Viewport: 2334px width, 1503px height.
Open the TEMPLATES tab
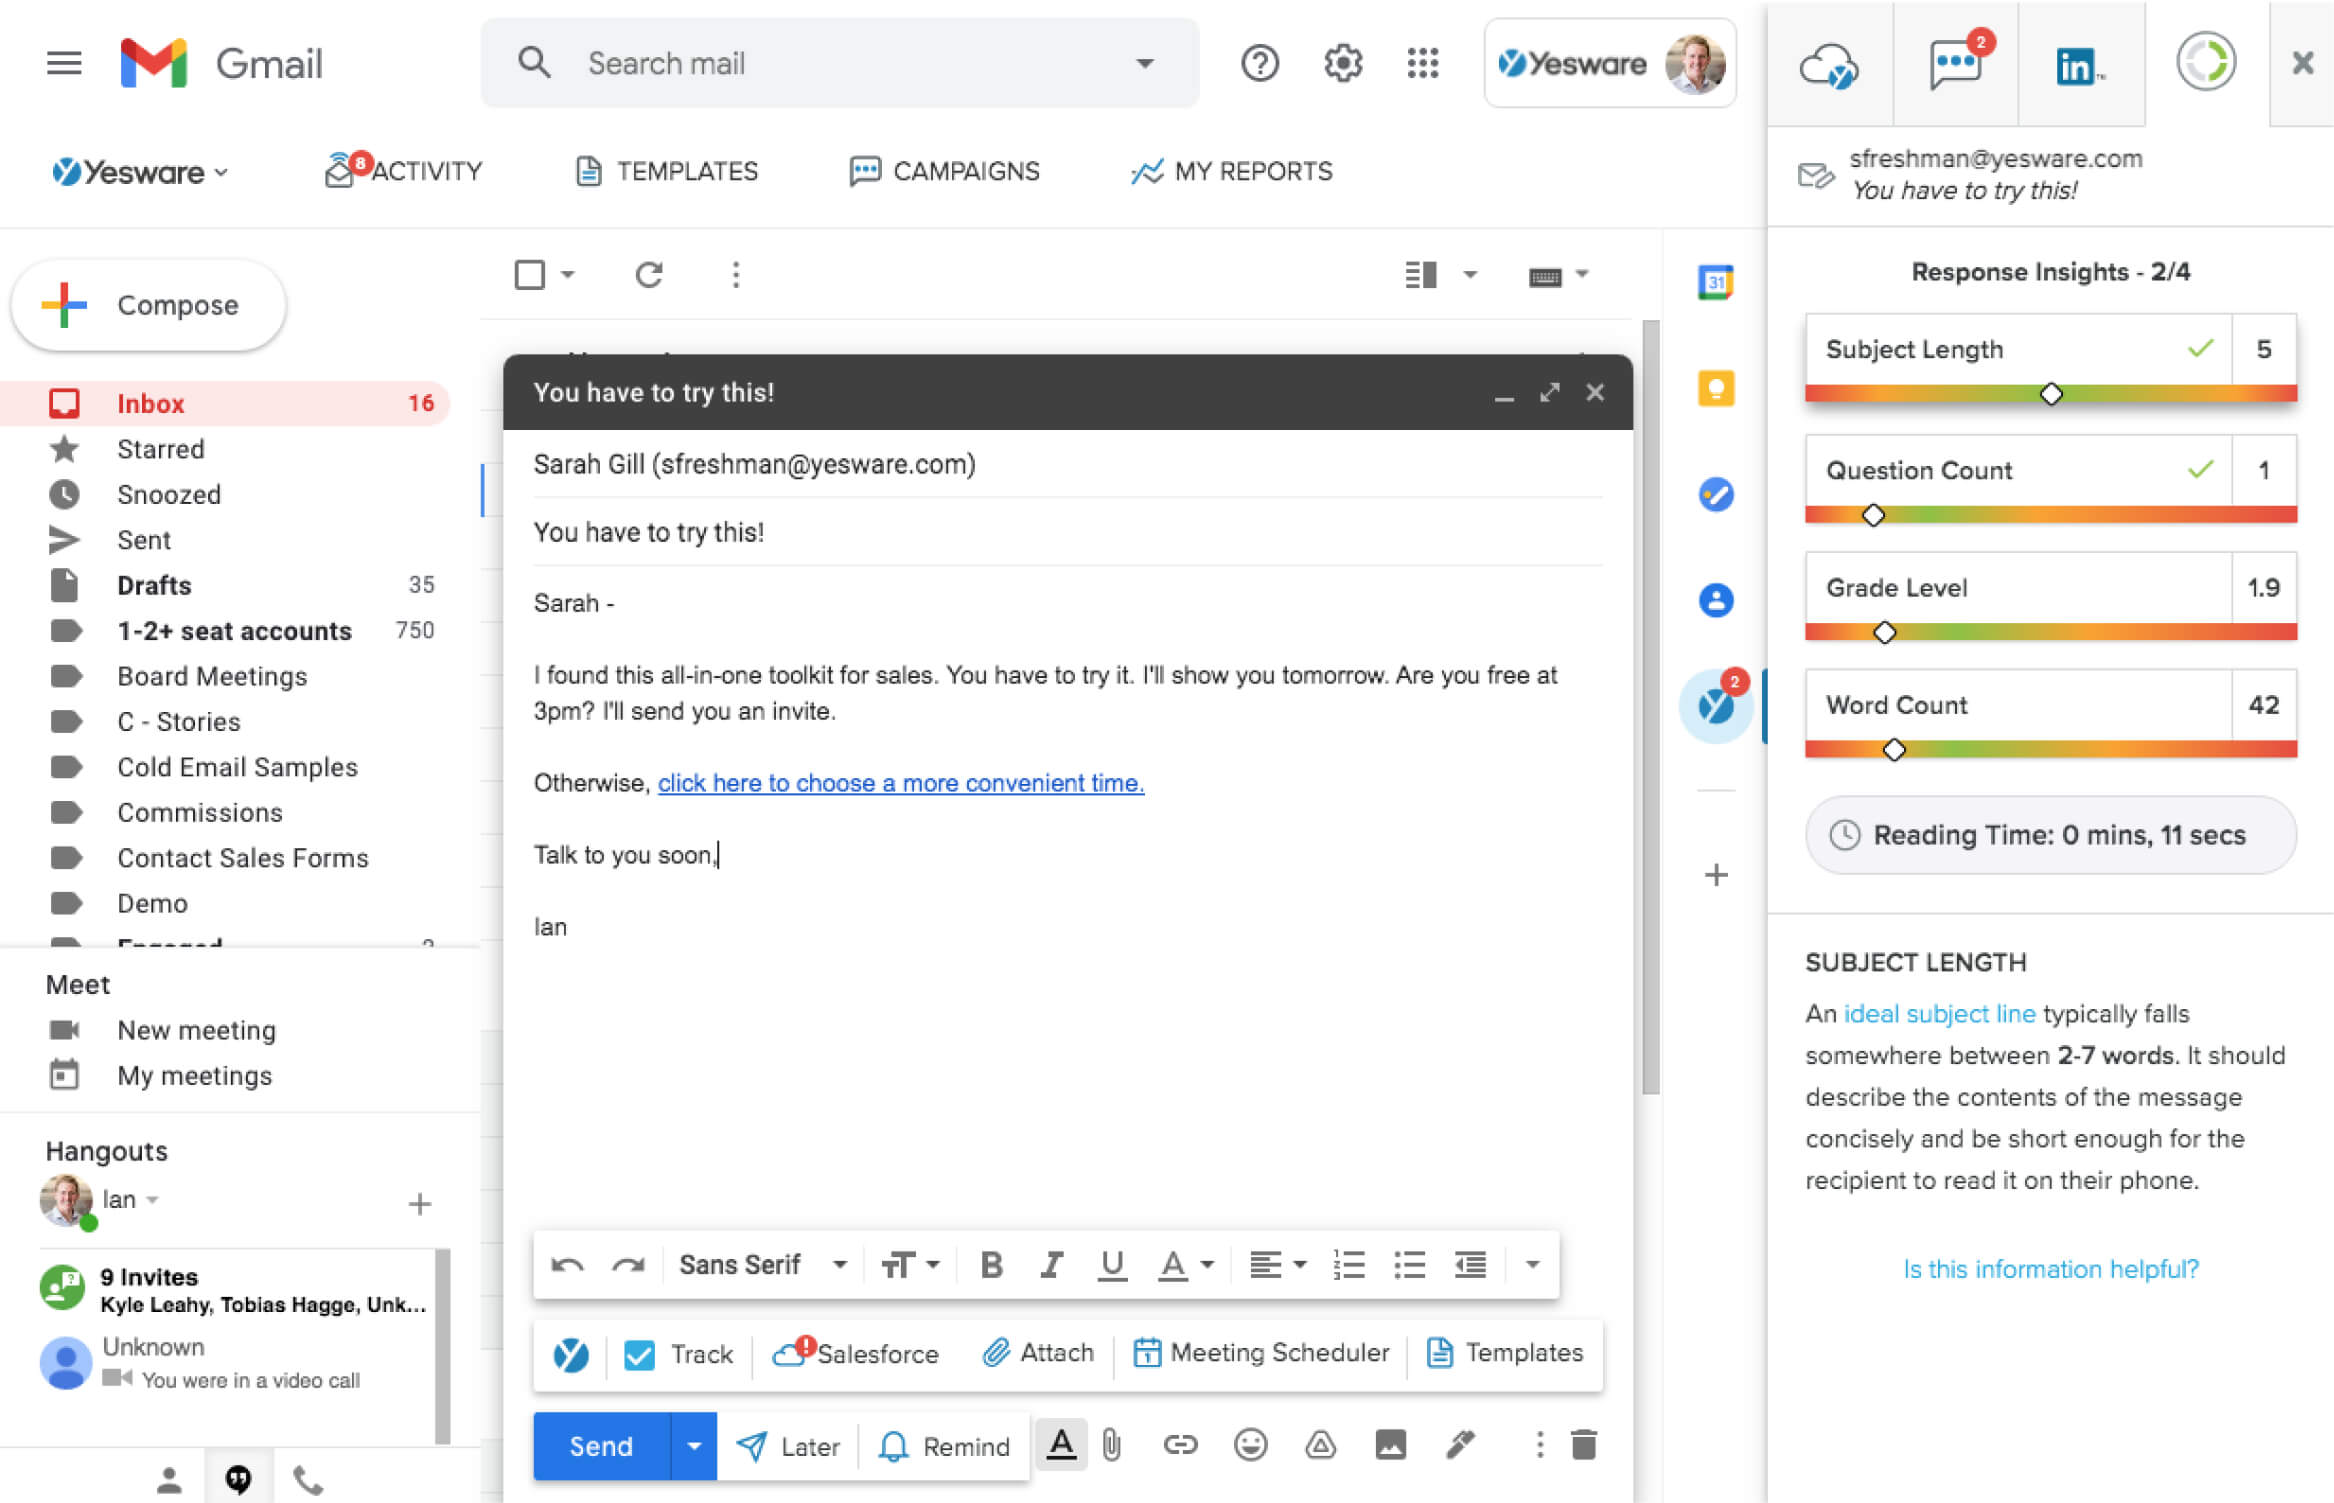click(666, 171)
